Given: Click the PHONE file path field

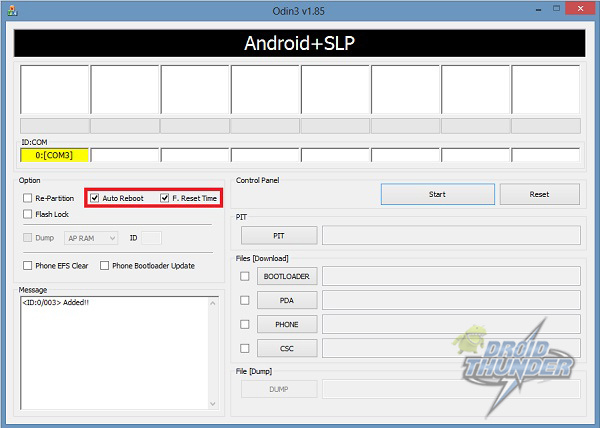Looking at the screenshot, I should tap(451, 324).
